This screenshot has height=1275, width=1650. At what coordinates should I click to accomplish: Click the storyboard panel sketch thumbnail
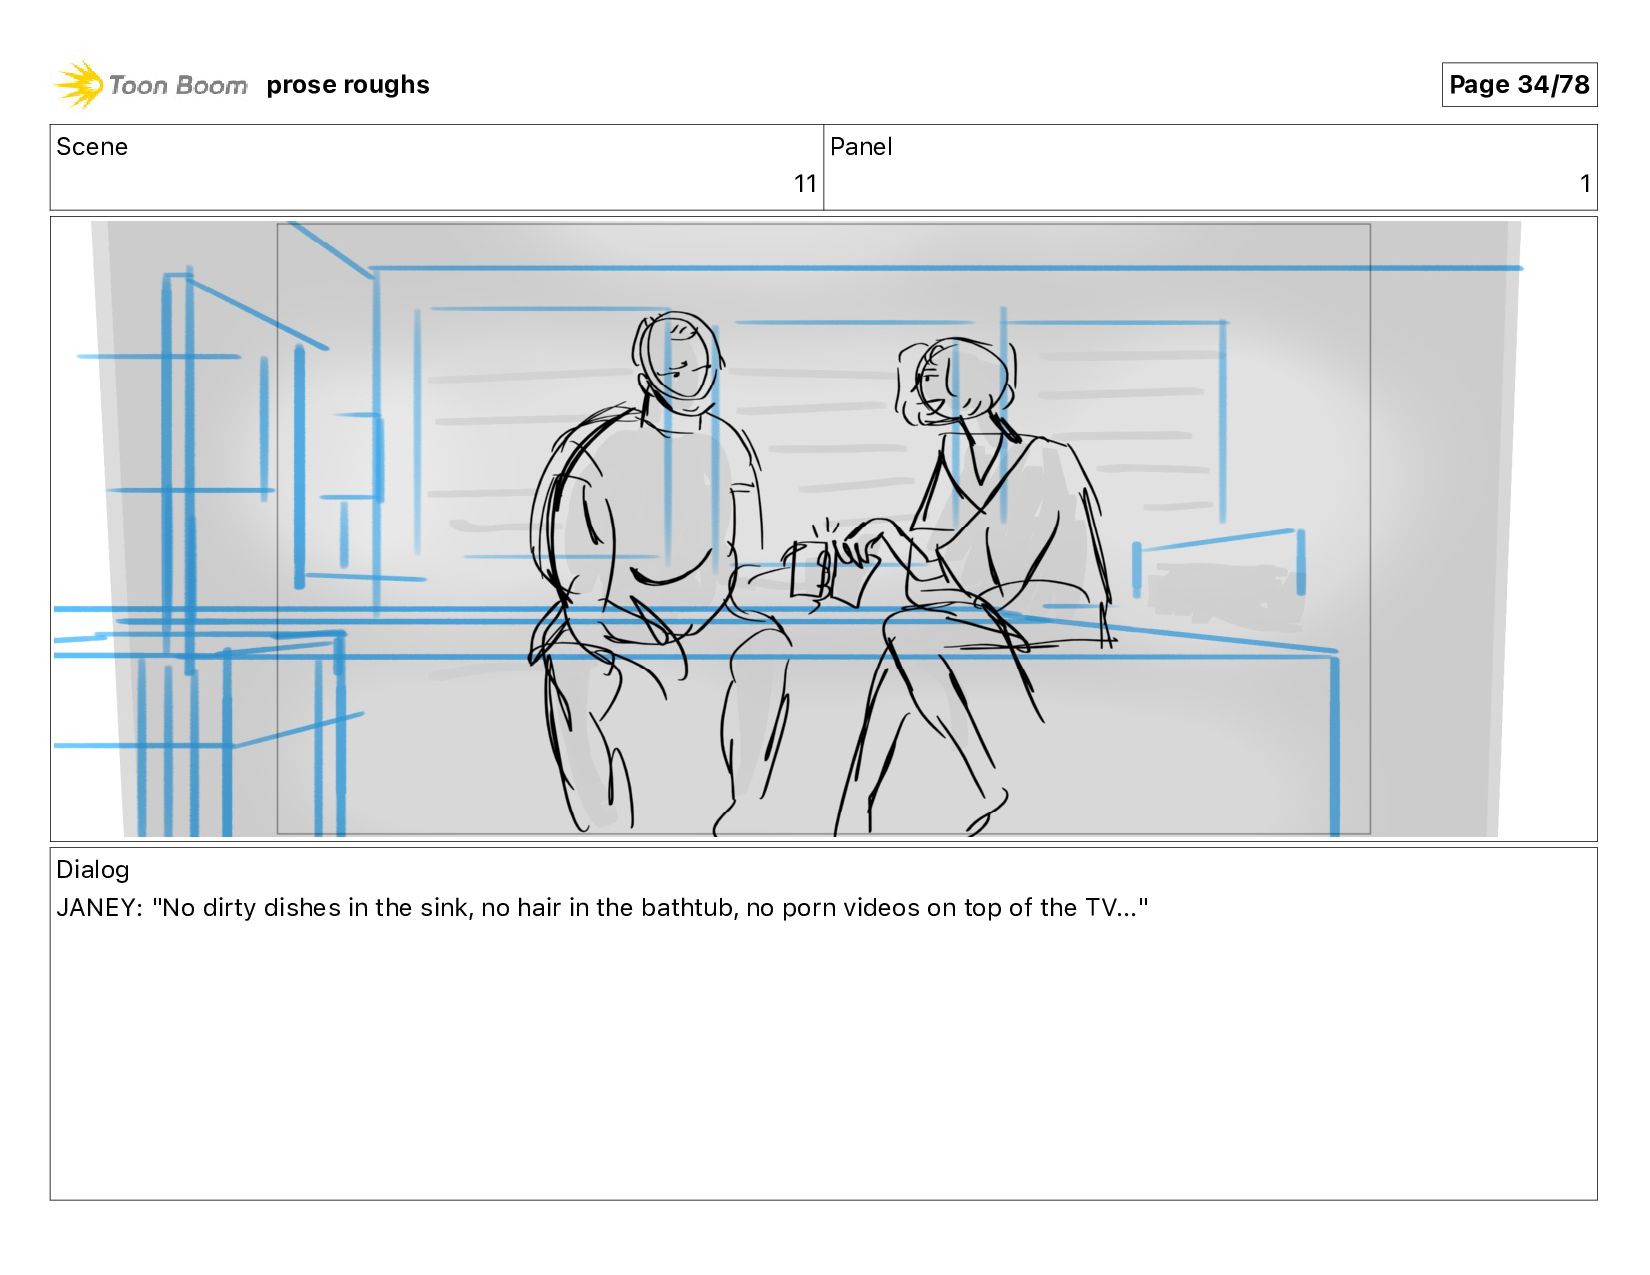pos(823,529)
